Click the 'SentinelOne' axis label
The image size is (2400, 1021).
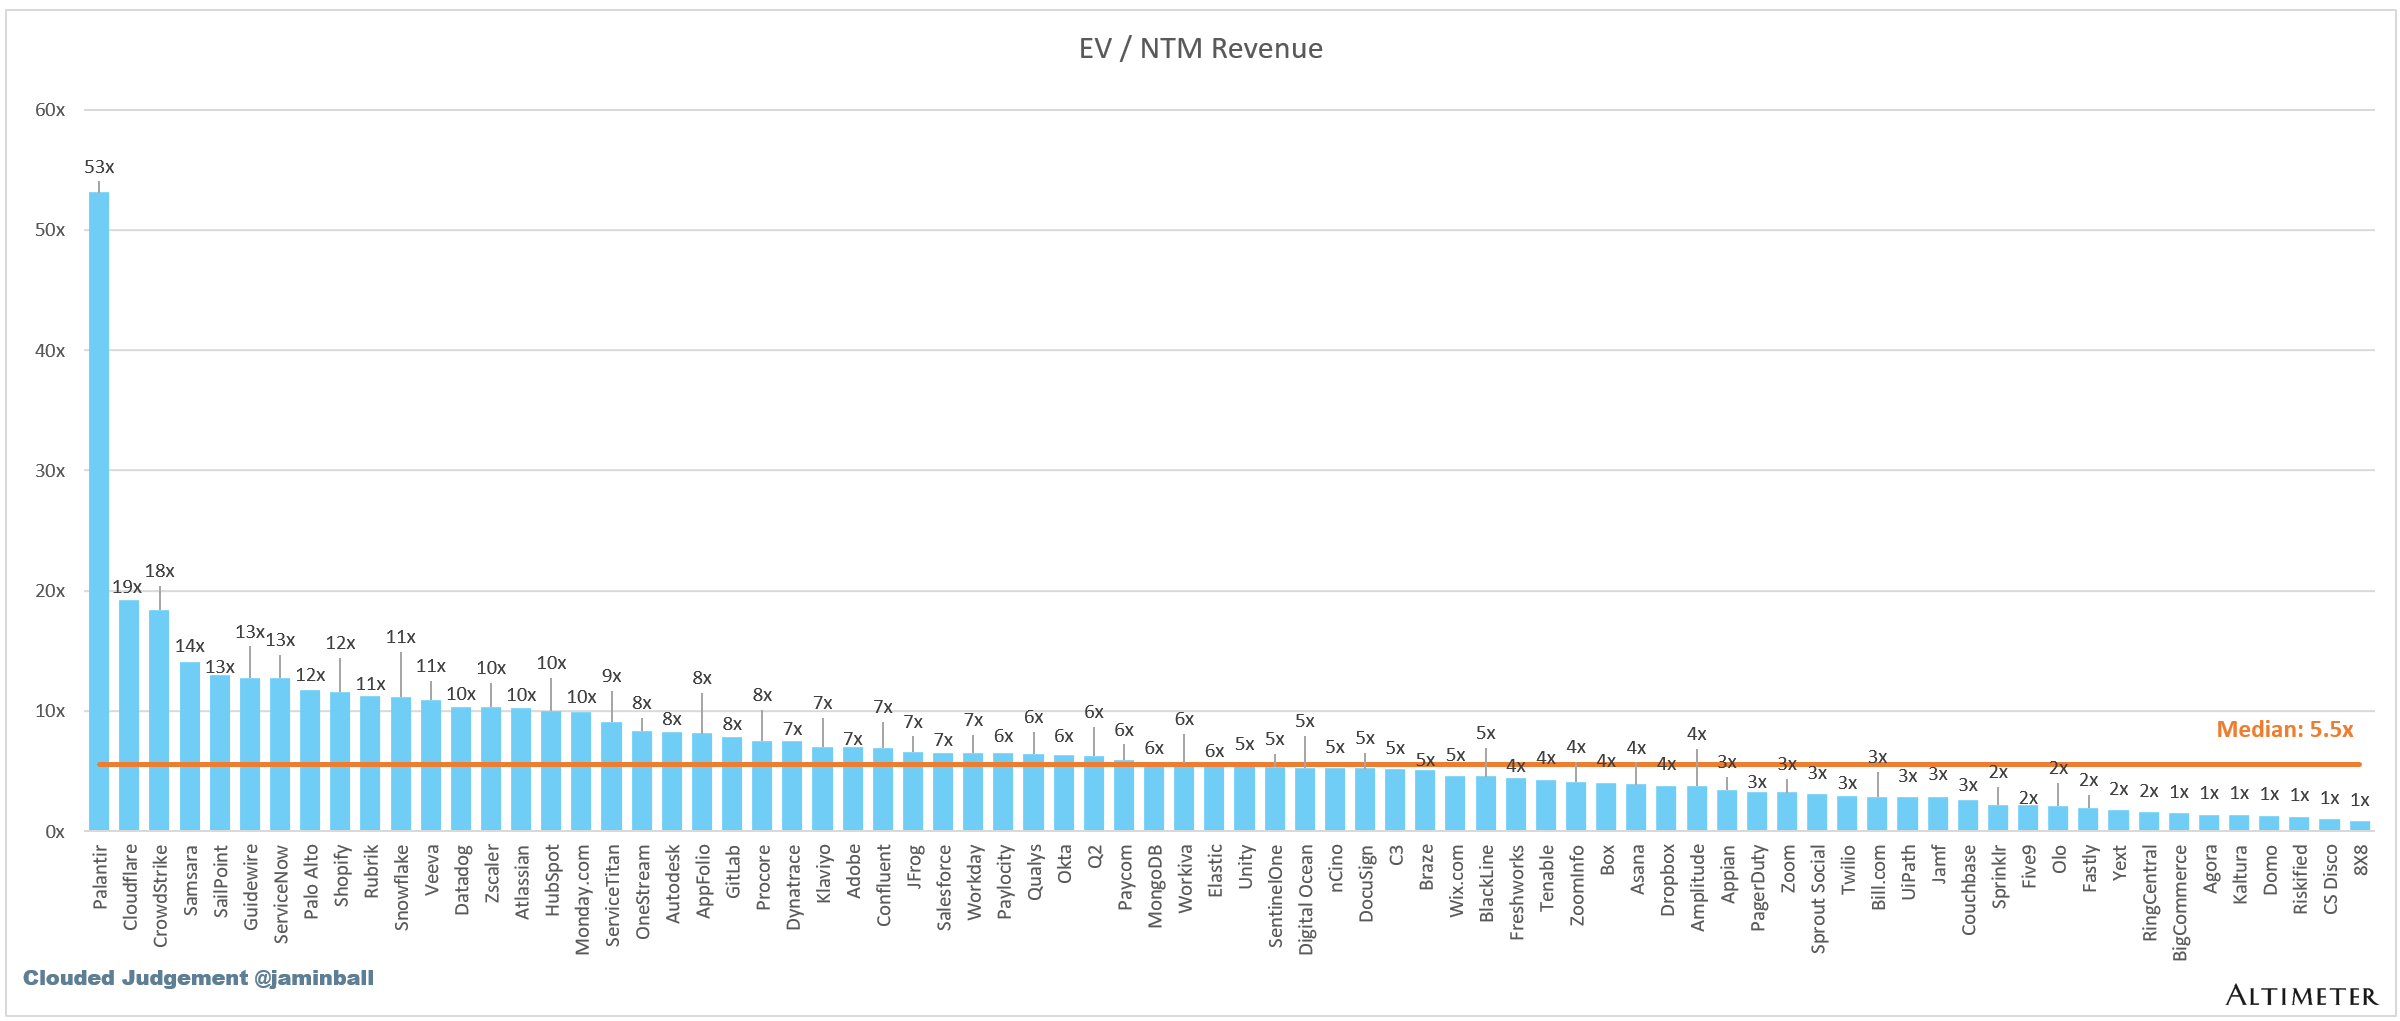pos(1275,896)
